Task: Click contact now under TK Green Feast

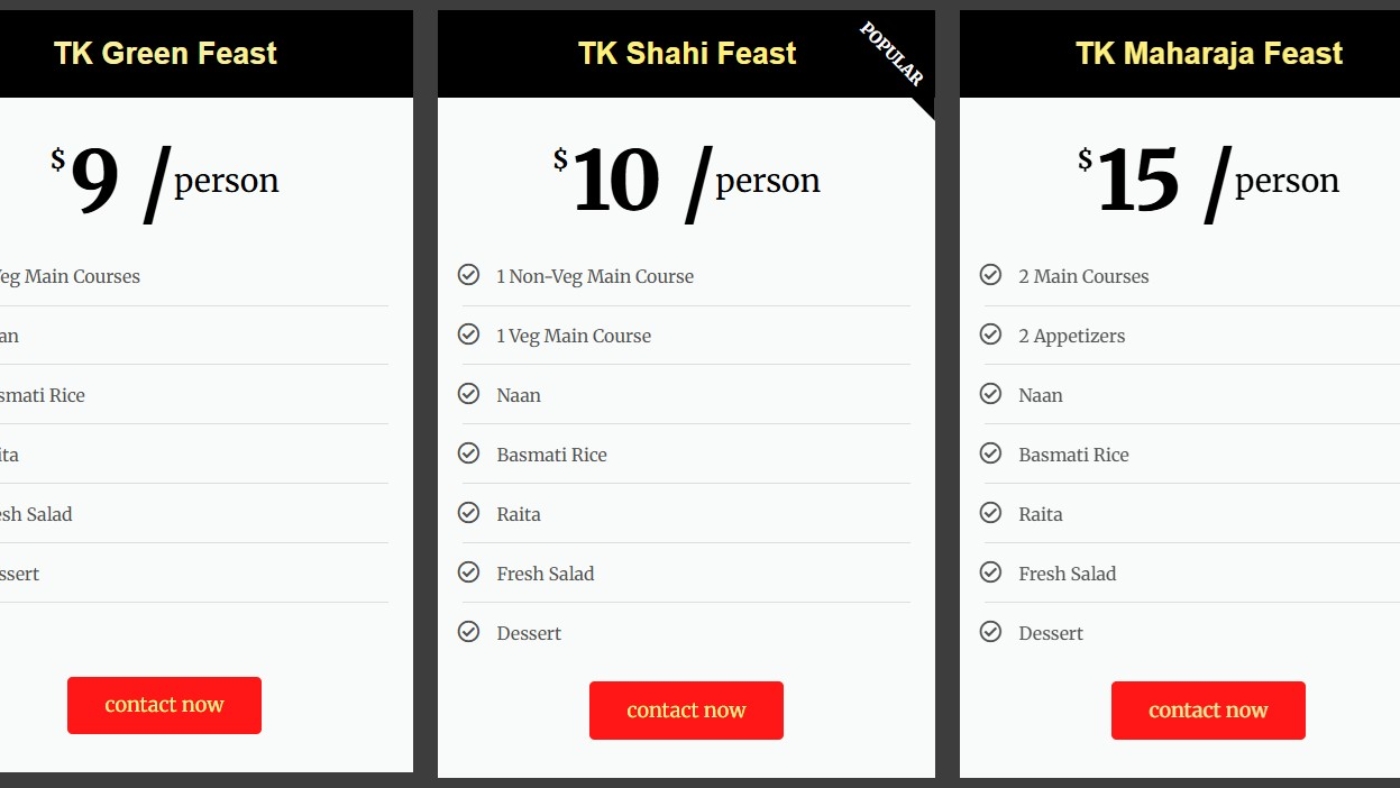Action: coord(164,705)
